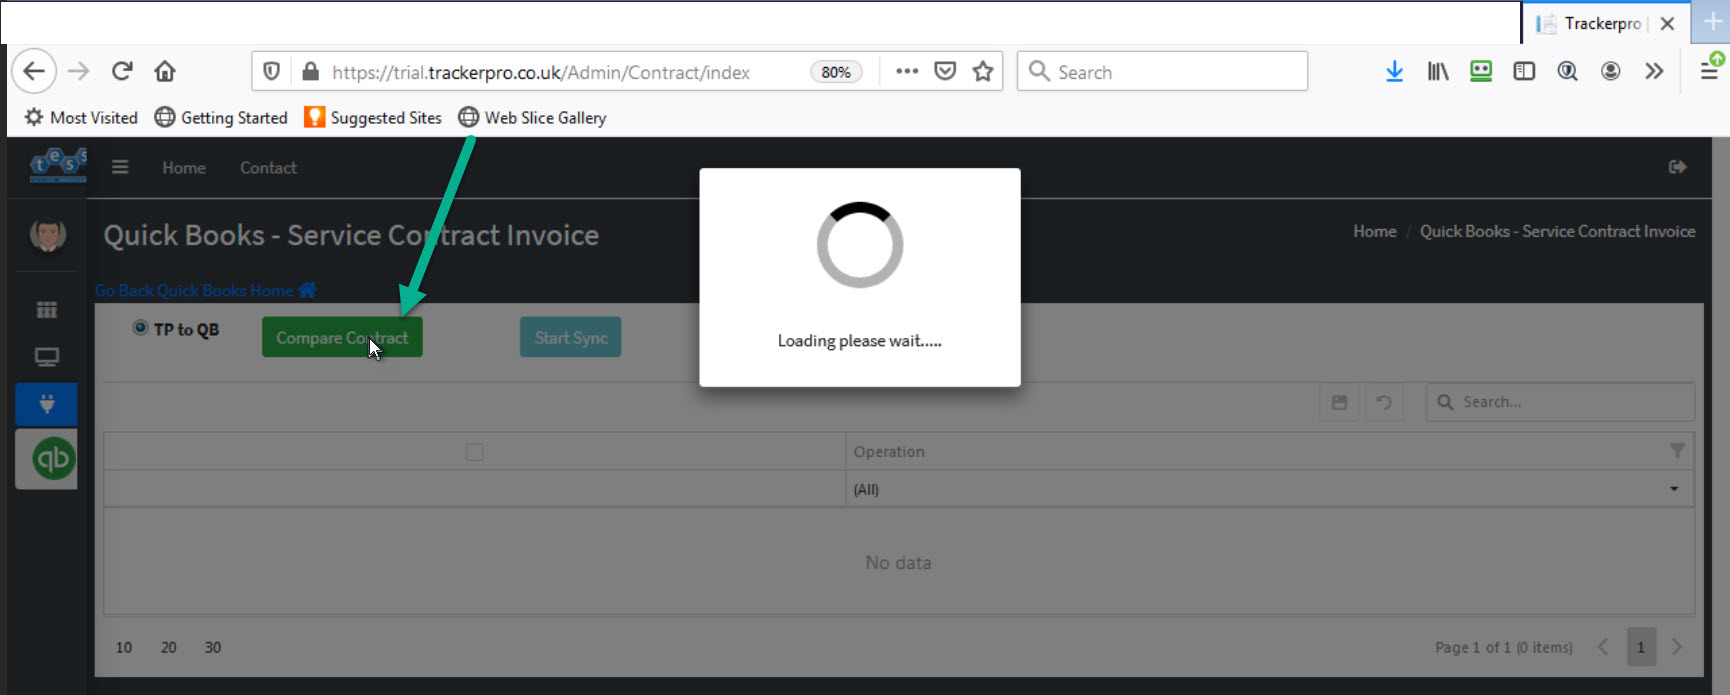Viewport: 1730px width, 695px height.
Task: Open the Contact nav item
Action: (x=268, y=168)
